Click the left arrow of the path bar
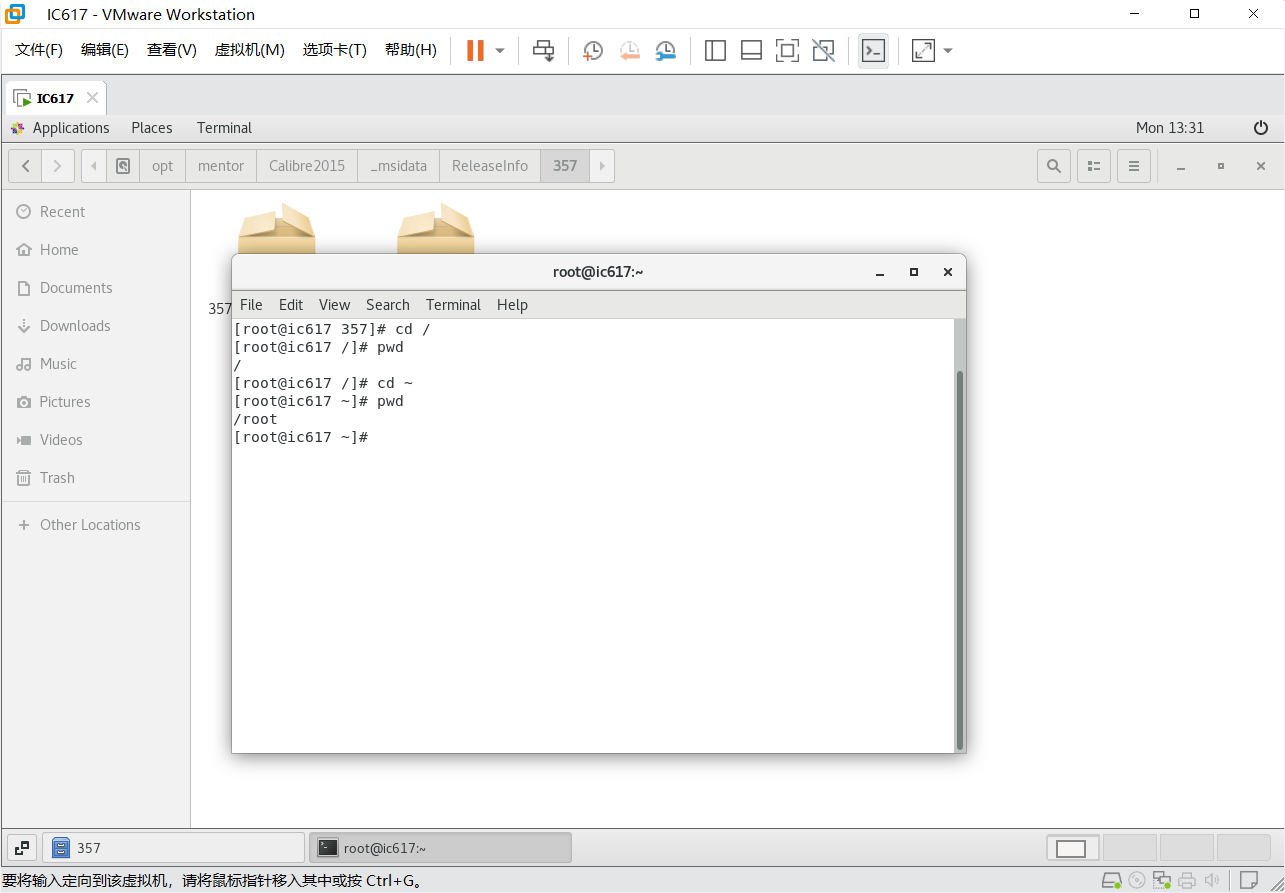The image size is (1285, 893). 94,166
